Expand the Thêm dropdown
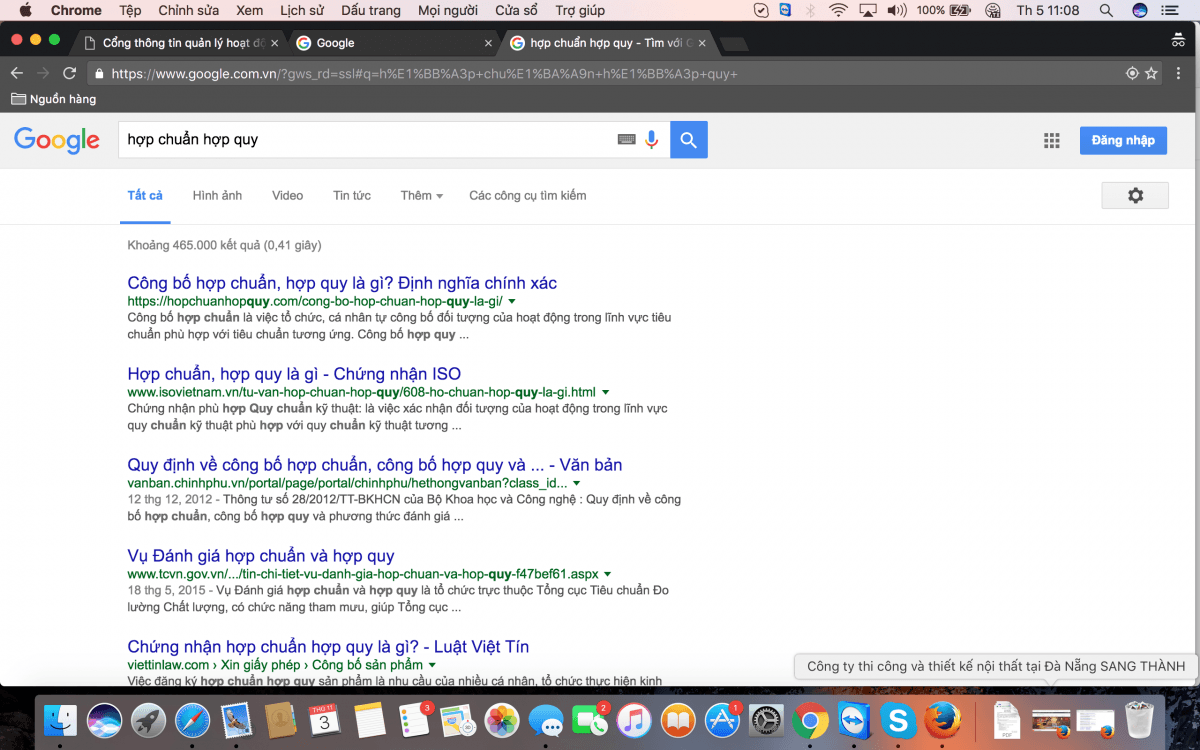Viewport: 1200px width, 750px height. [x=421, y=195]
